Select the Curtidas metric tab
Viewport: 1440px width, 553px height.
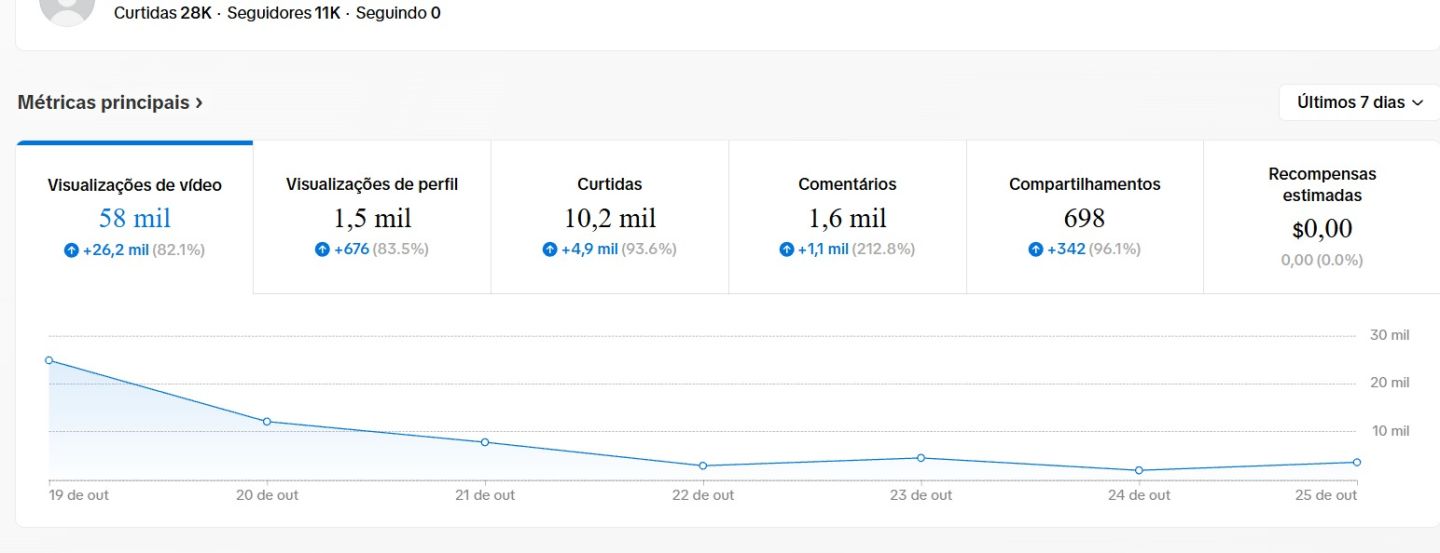610,218
